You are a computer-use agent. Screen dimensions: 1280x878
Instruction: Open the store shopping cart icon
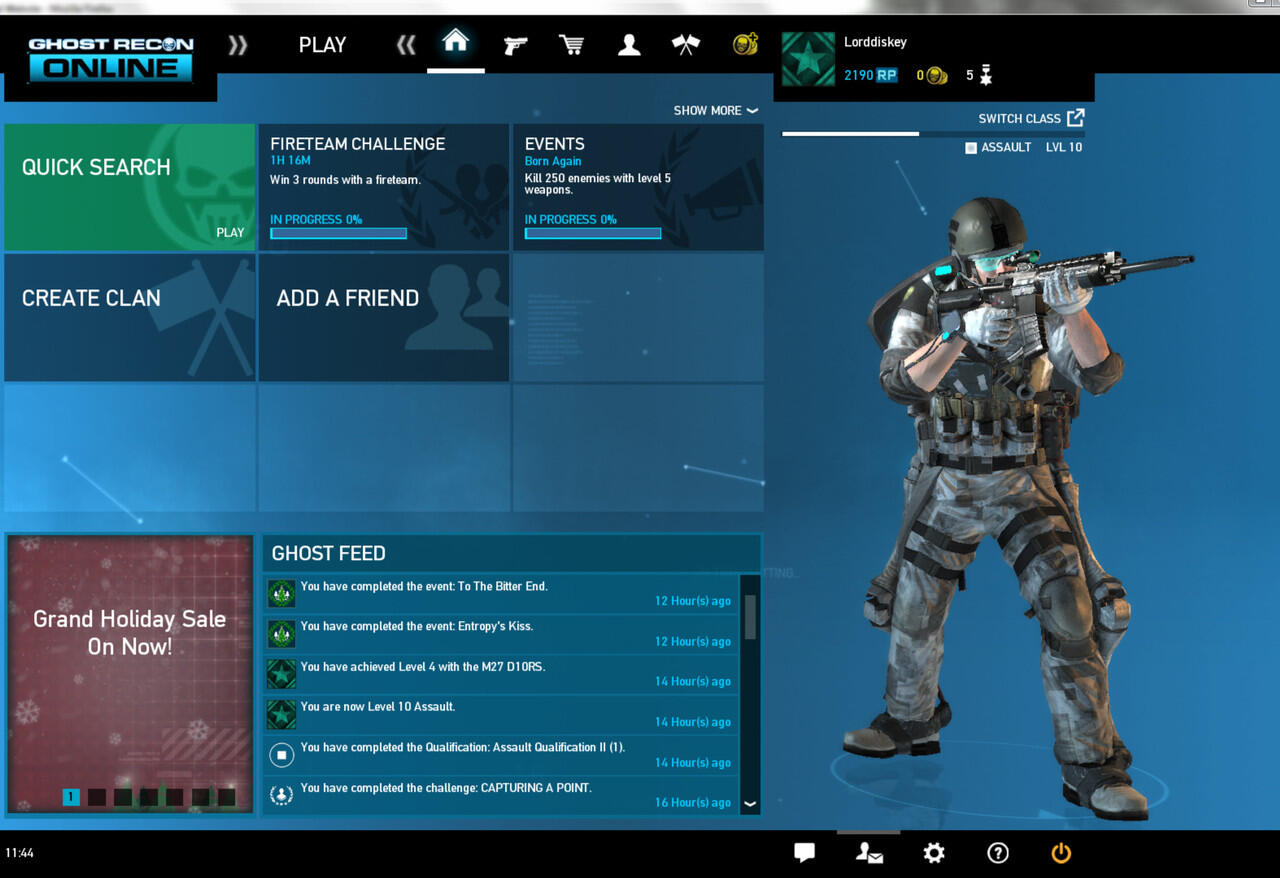(571, 44)
